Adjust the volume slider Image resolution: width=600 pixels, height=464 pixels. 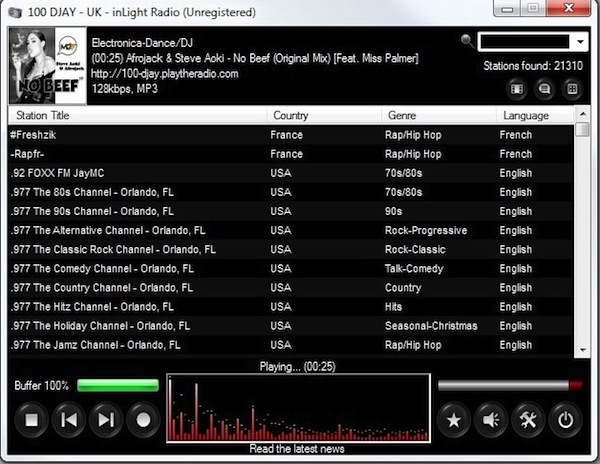point(509,385)
